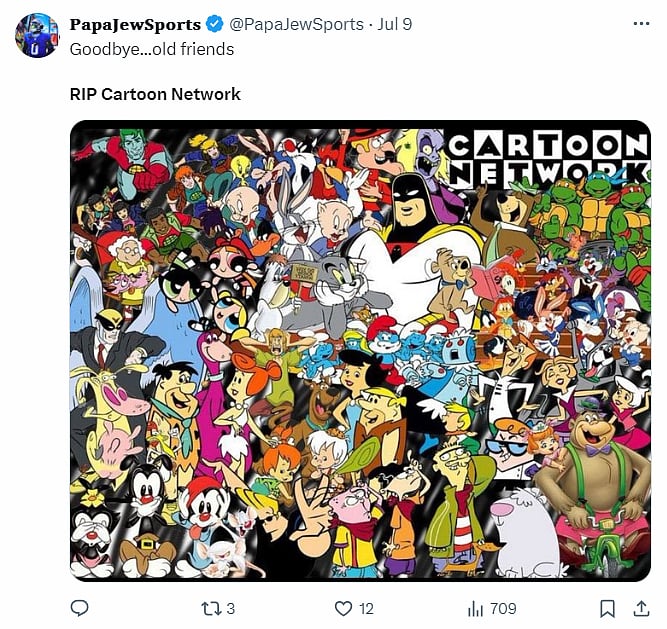
Task: Open PapaJewSports profile avatar
Action: click(37, 36)
